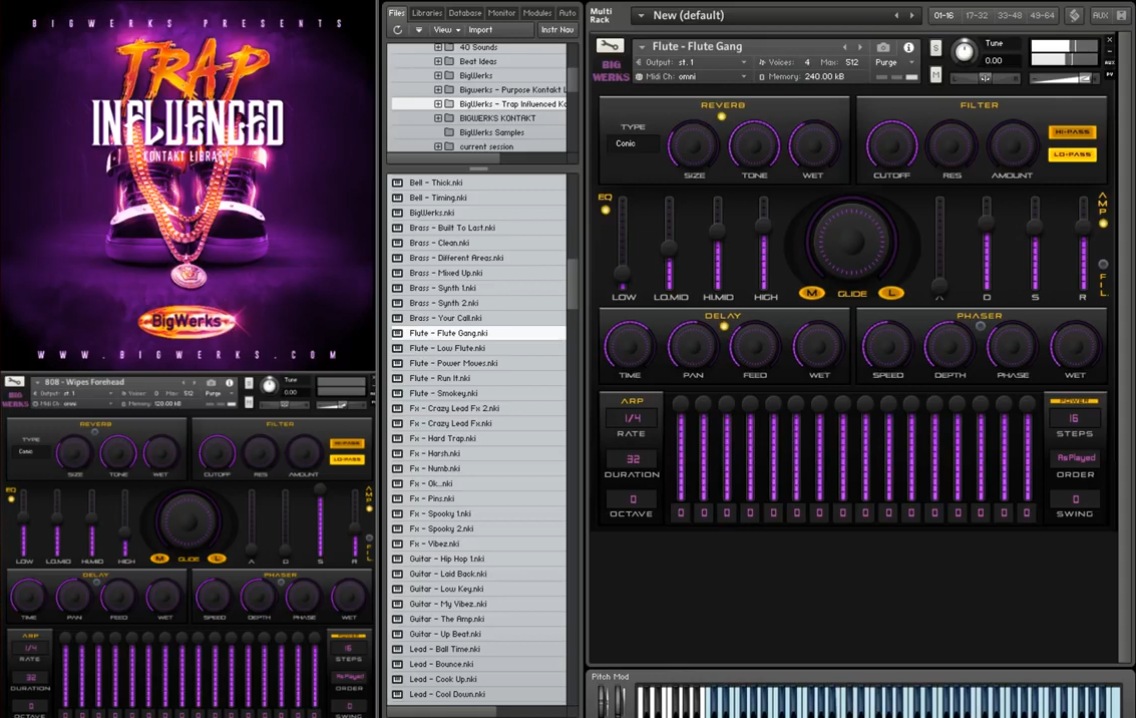The width and height of the screenshot is (1136, 718).
Task: Click the Reverb TONE knob
Action: [x=753, y=145]
